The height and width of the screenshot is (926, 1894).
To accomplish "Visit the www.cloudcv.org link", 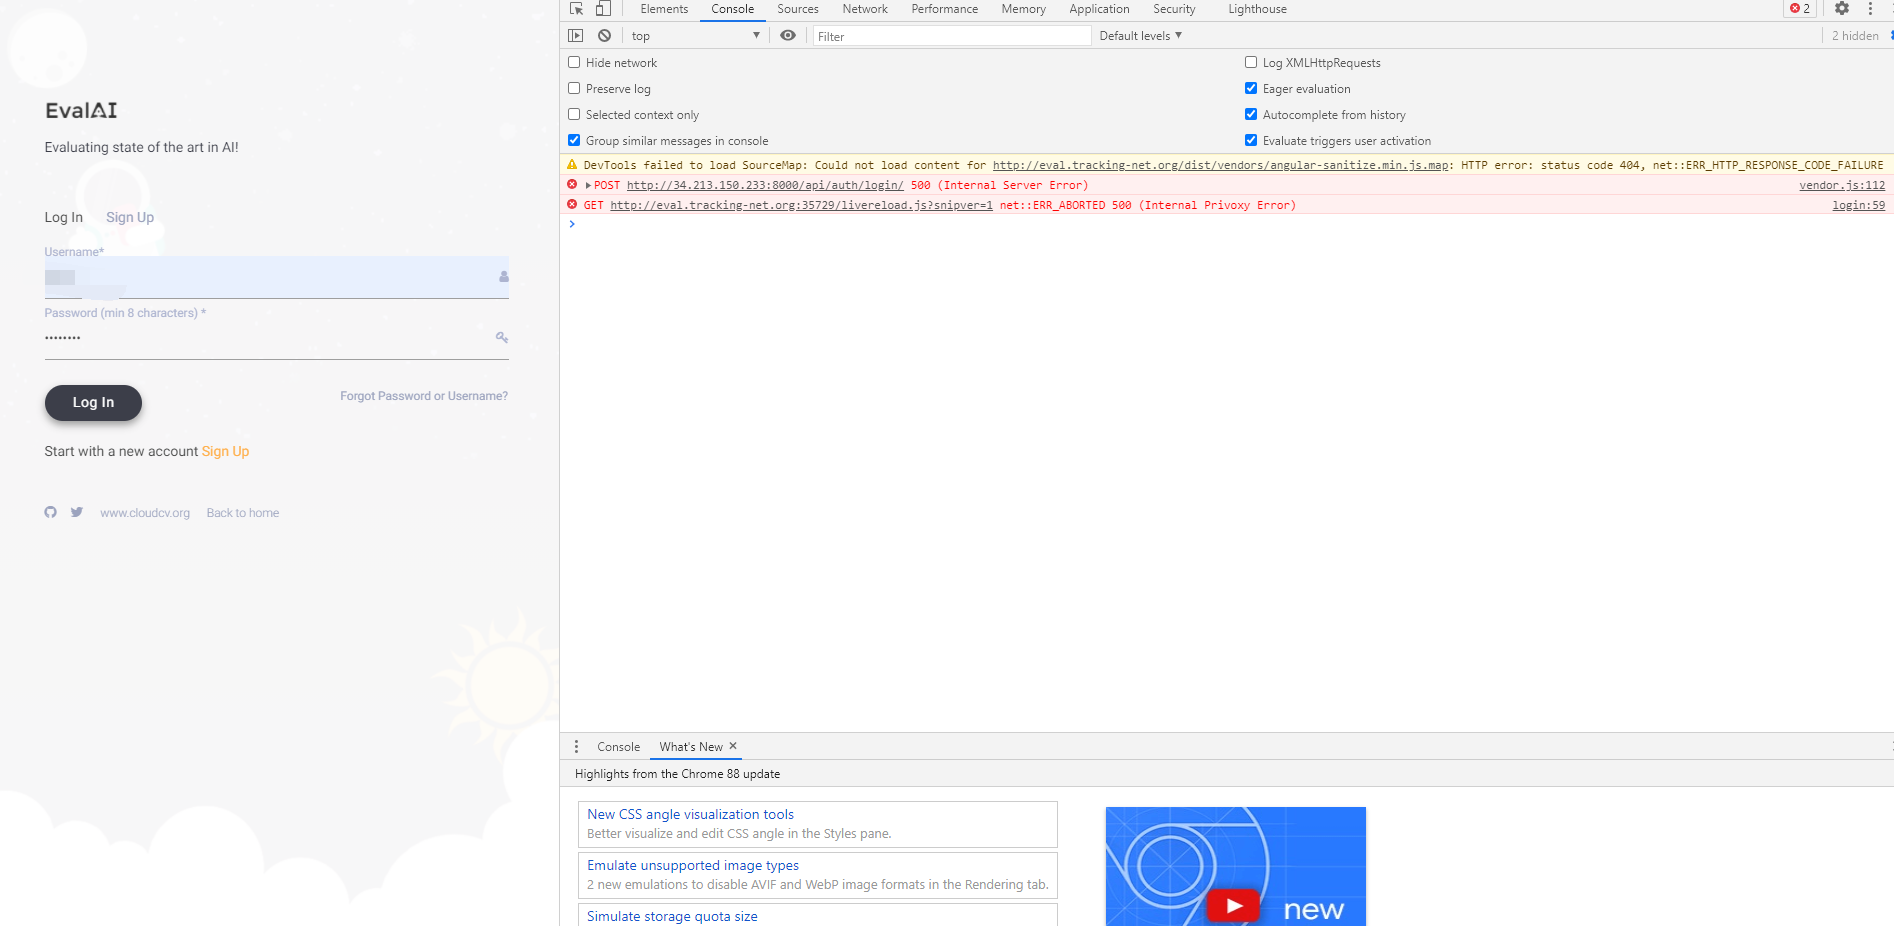I will click(x=145, y=513).
